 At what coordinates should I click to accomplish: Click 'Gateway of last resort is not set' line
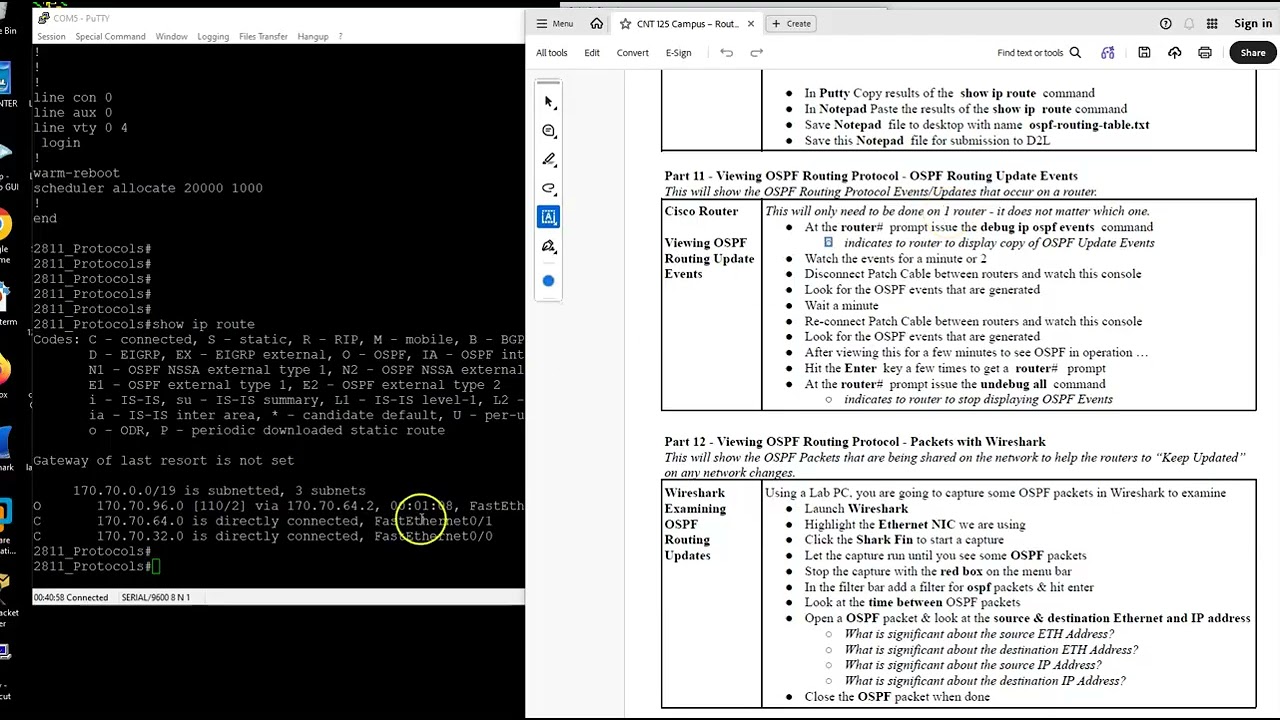(x=163, y=461)
